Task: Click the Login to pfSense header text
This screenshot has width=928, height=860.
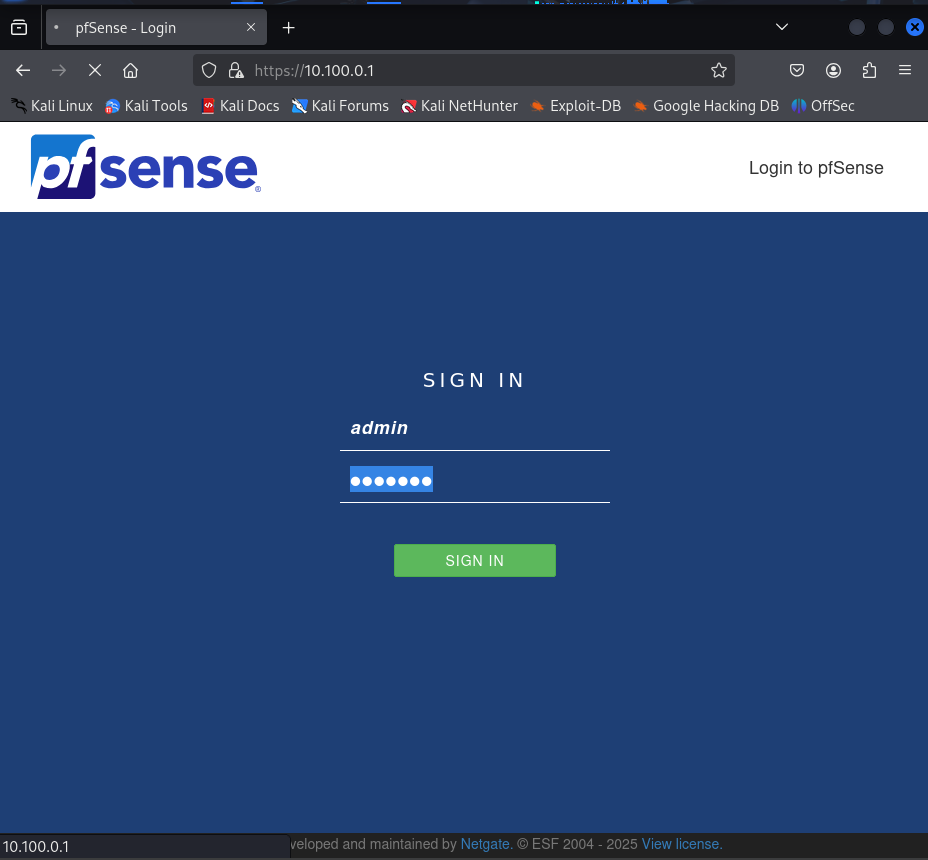Action: click(x=816, y=168)
